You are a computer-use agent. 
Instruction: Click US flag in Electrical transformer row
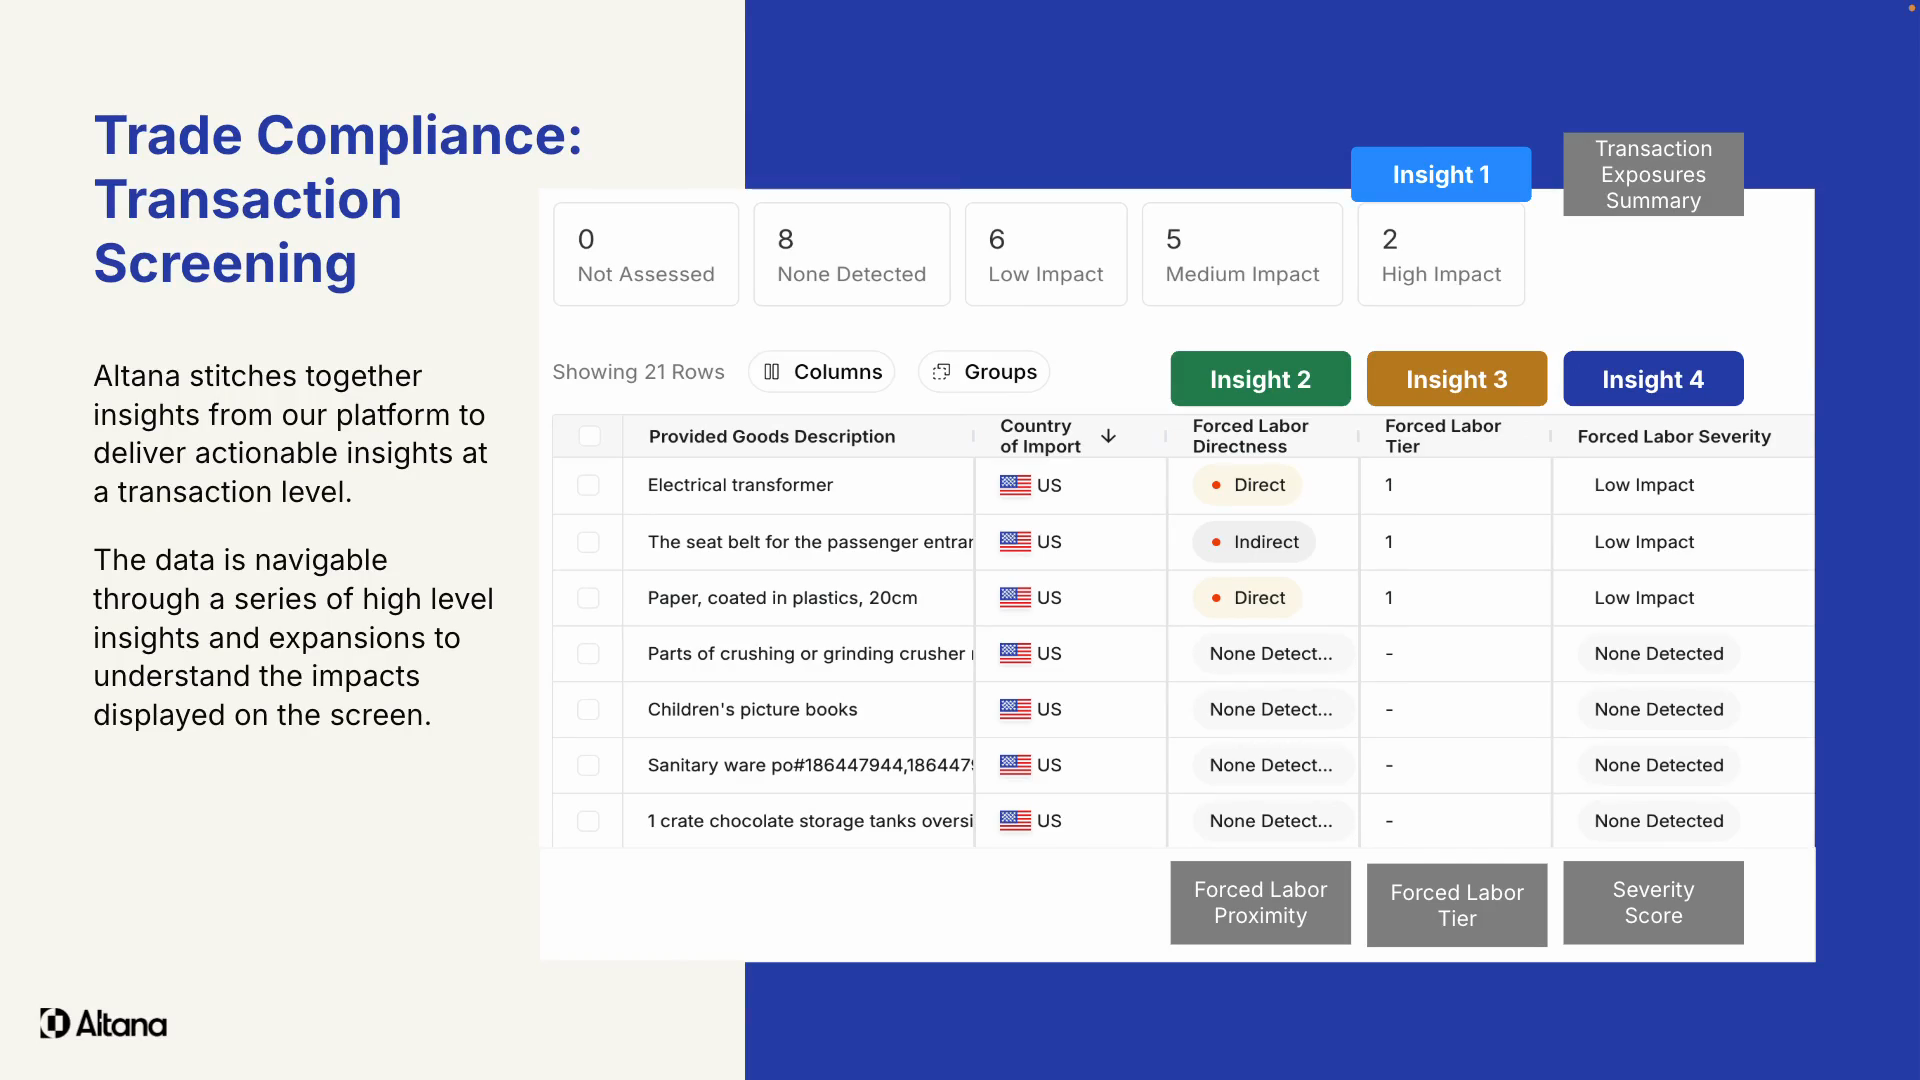[x=1015, y=485]
